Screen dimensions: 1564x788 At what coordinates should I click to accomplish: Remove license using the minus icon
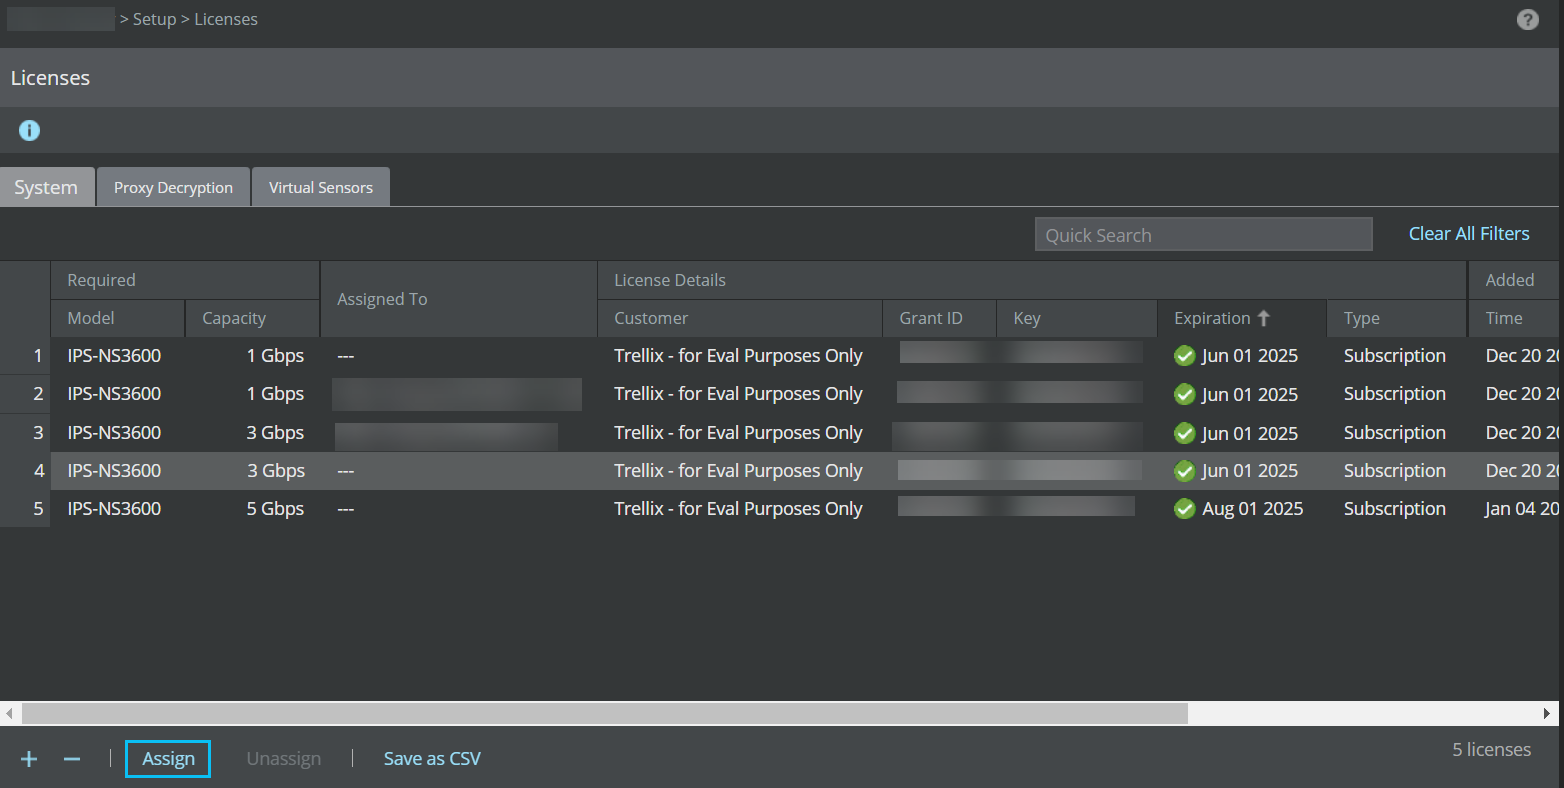[72, 759]
